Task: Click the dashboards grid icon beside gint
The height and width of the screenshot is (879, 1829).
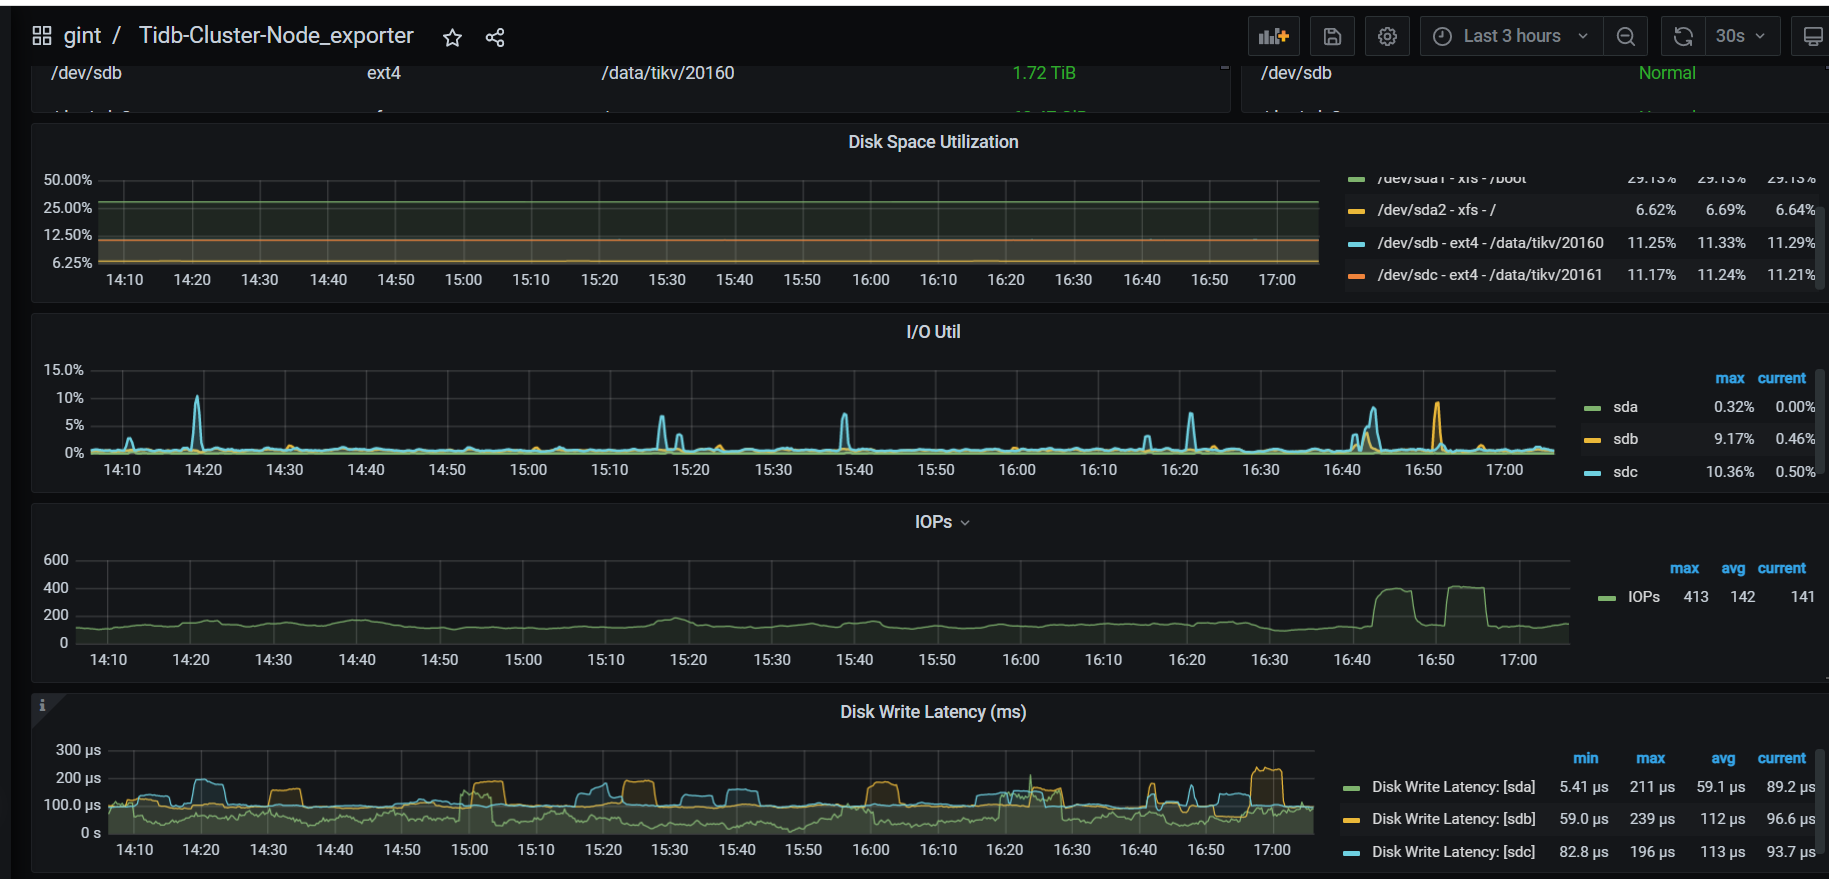Action: [x=42, y=36]
